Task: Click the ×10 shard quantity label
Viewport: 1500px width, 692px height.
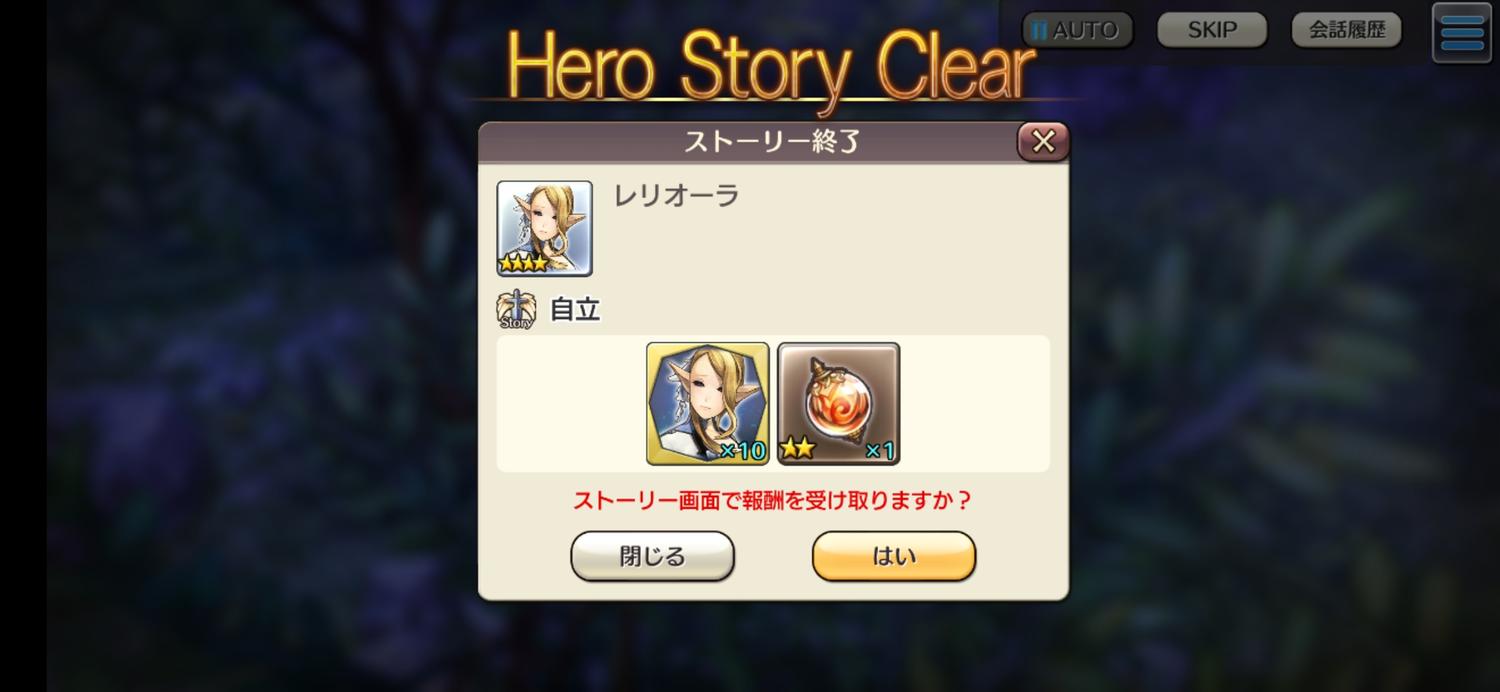Action: point(743,451)
